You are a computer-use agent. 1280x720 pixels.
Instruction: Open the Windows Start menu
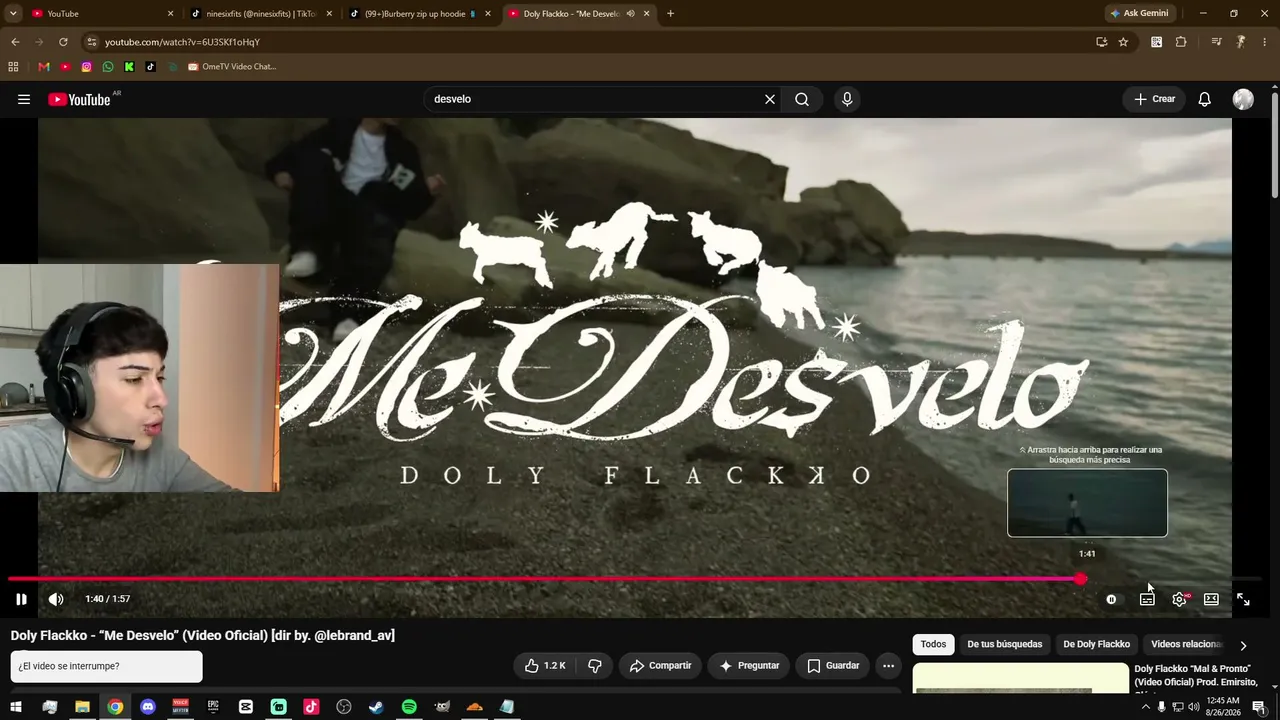(16, 707)
